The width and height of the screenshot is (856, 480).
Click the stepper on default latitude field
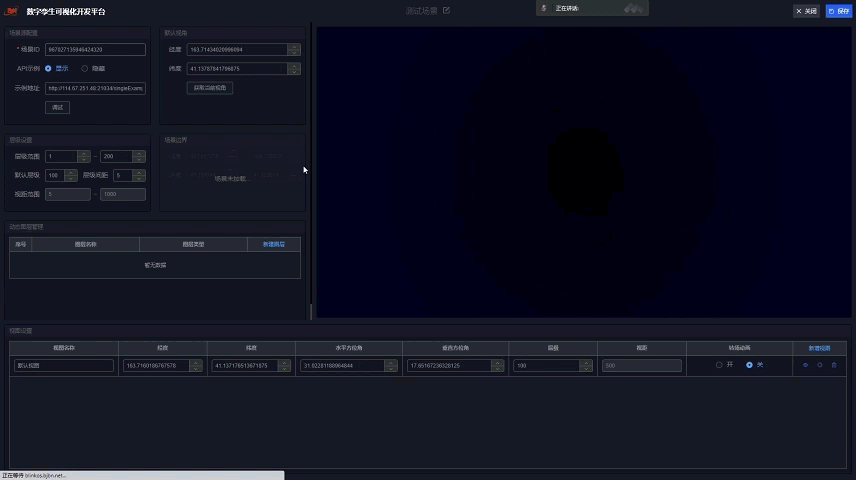click(x=293, y=69)
